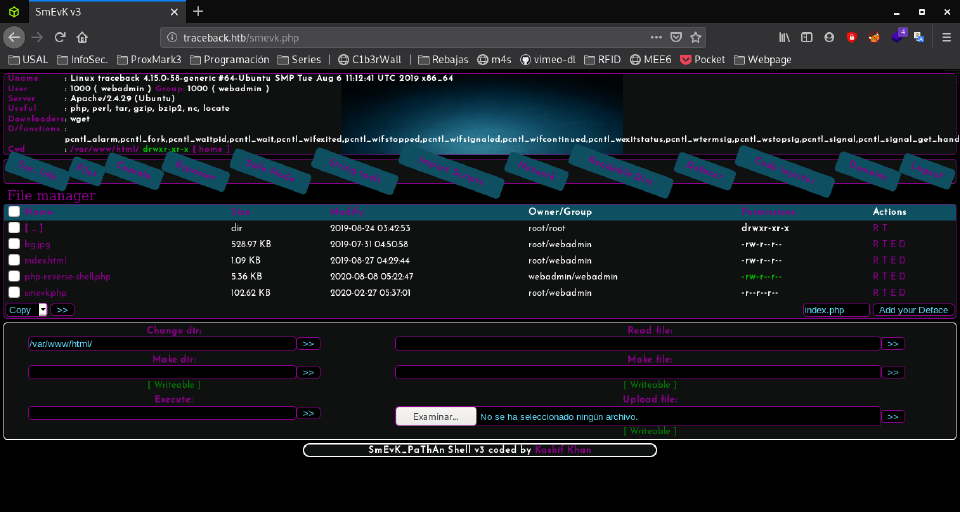Click the Pocket save icon in the URL bar
This screenshot has height=512, width=960.
(676, 37)
